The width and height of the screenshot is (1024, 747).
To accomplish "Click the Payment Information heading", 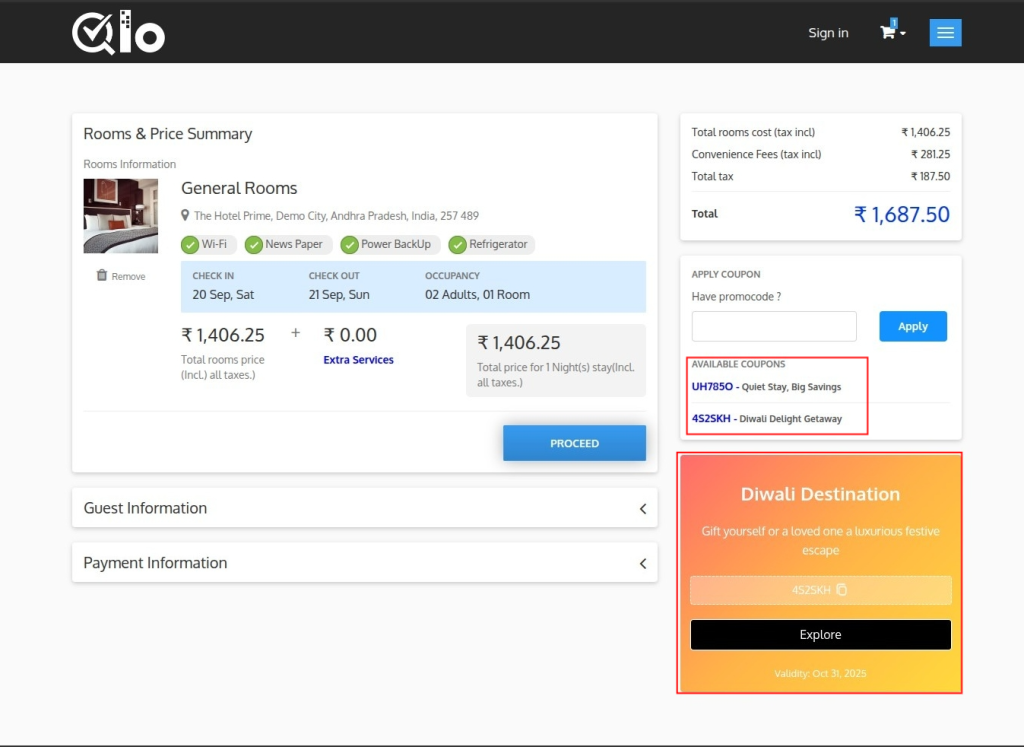I will [155, 563].
